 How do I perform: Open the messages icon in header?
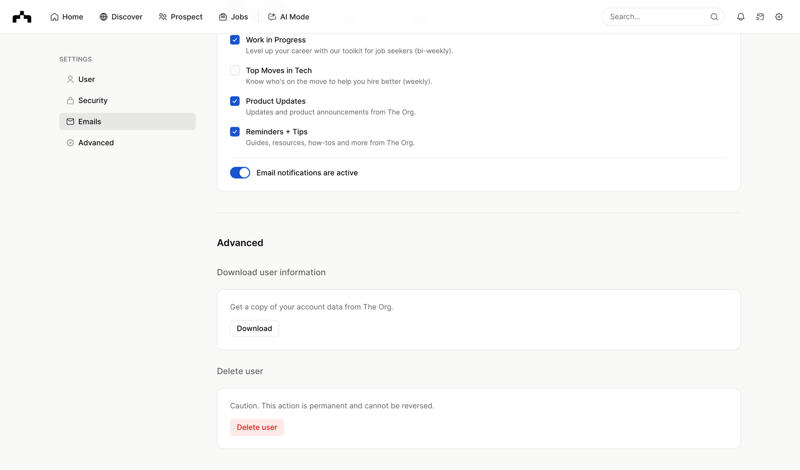(x=760, y=17)
